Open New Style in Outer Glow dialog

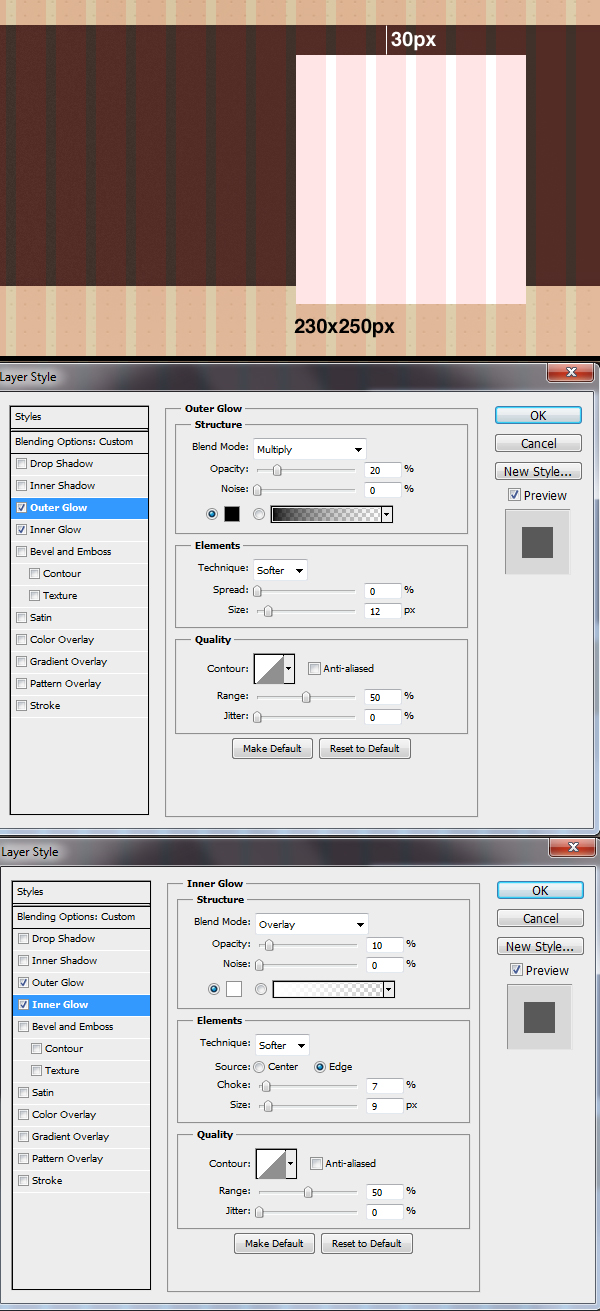538,471
